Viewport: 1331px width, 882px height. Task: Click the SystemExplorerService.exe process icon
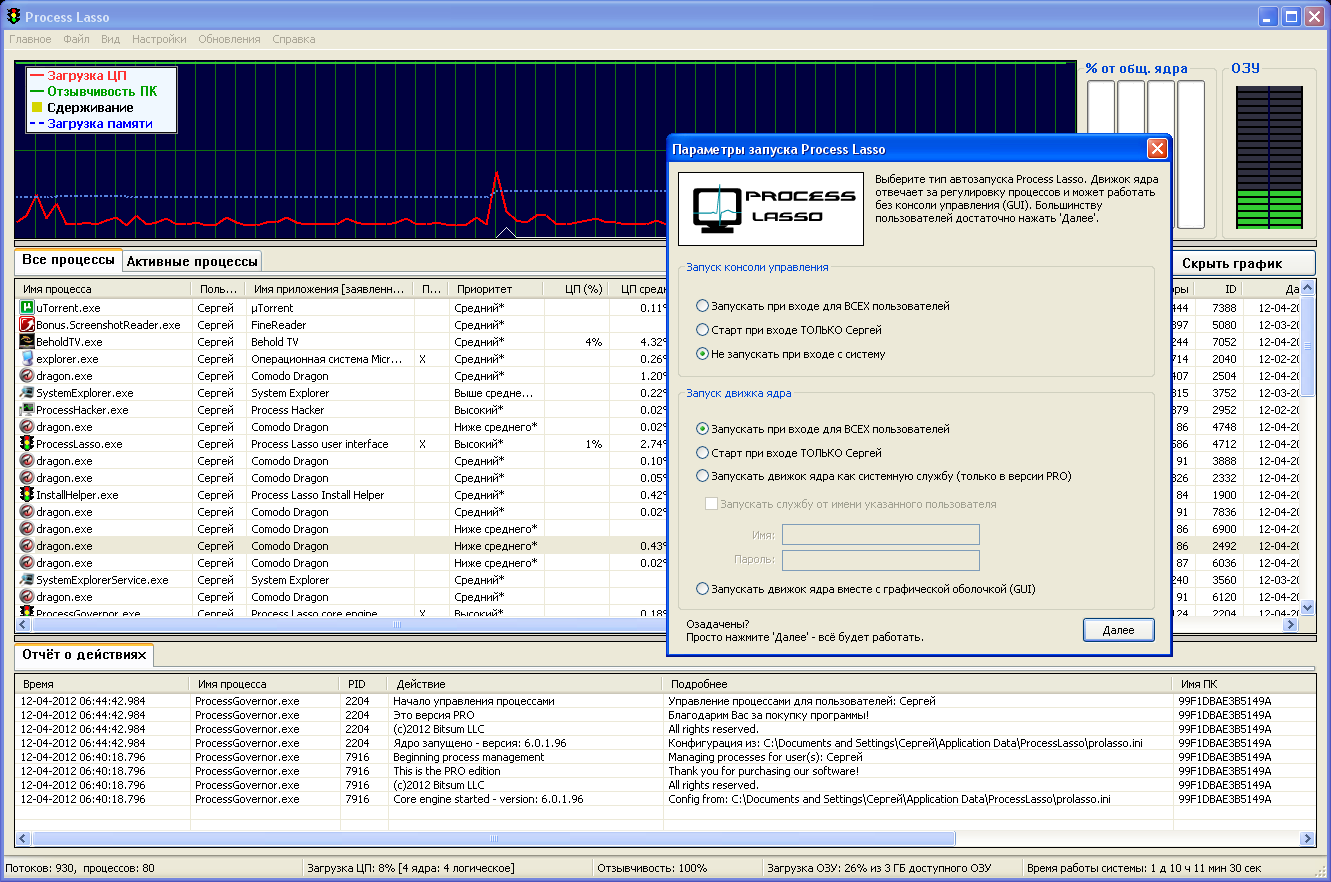(x=27, y=580)
